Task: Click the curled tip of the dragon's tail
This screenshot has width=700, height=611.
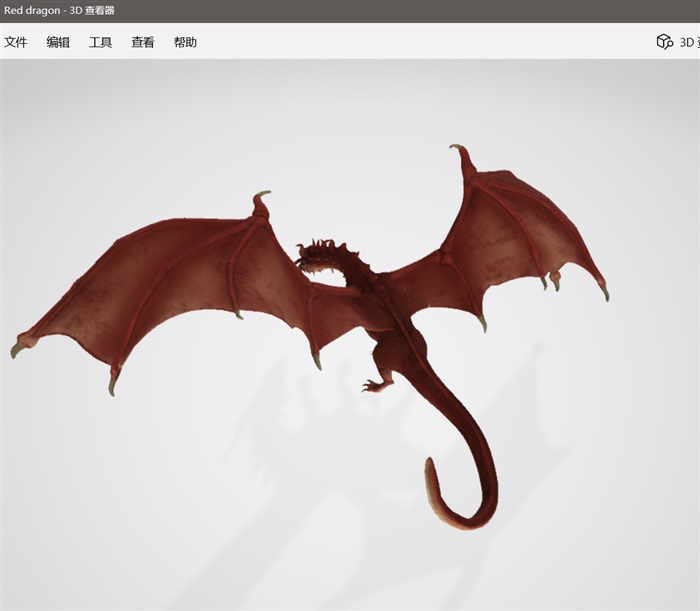Action: [433, 478]
